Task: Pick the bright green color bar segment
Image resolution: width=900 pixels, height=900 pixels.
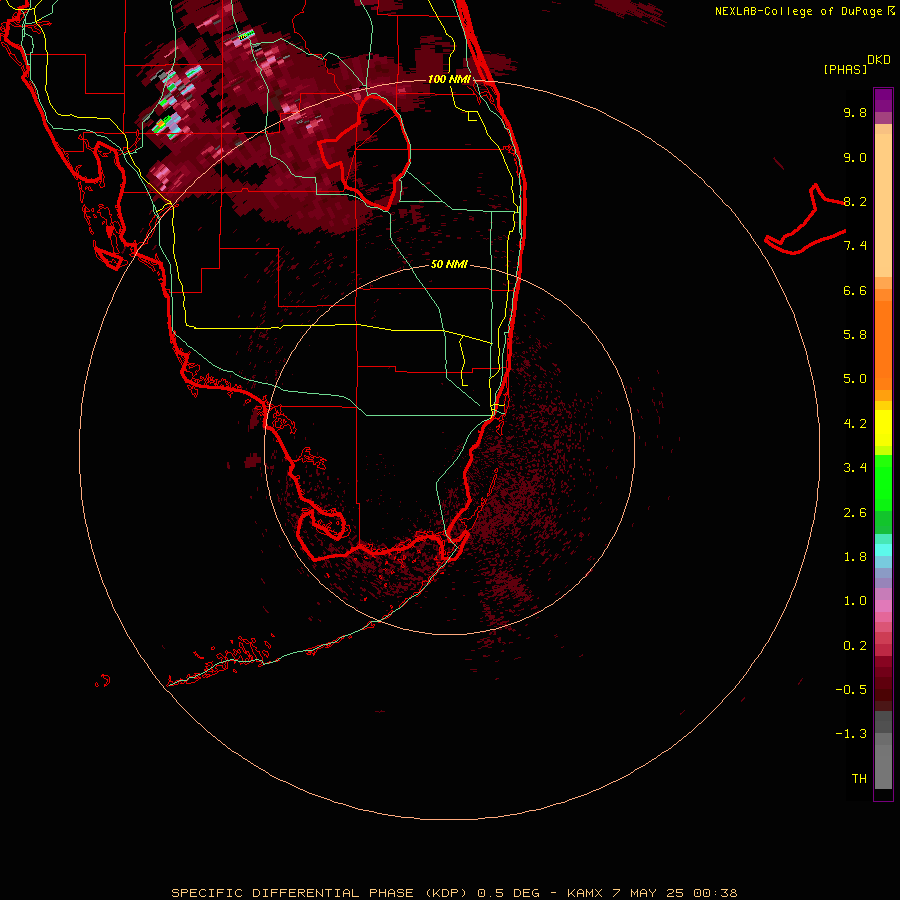Action: (883, 483)
